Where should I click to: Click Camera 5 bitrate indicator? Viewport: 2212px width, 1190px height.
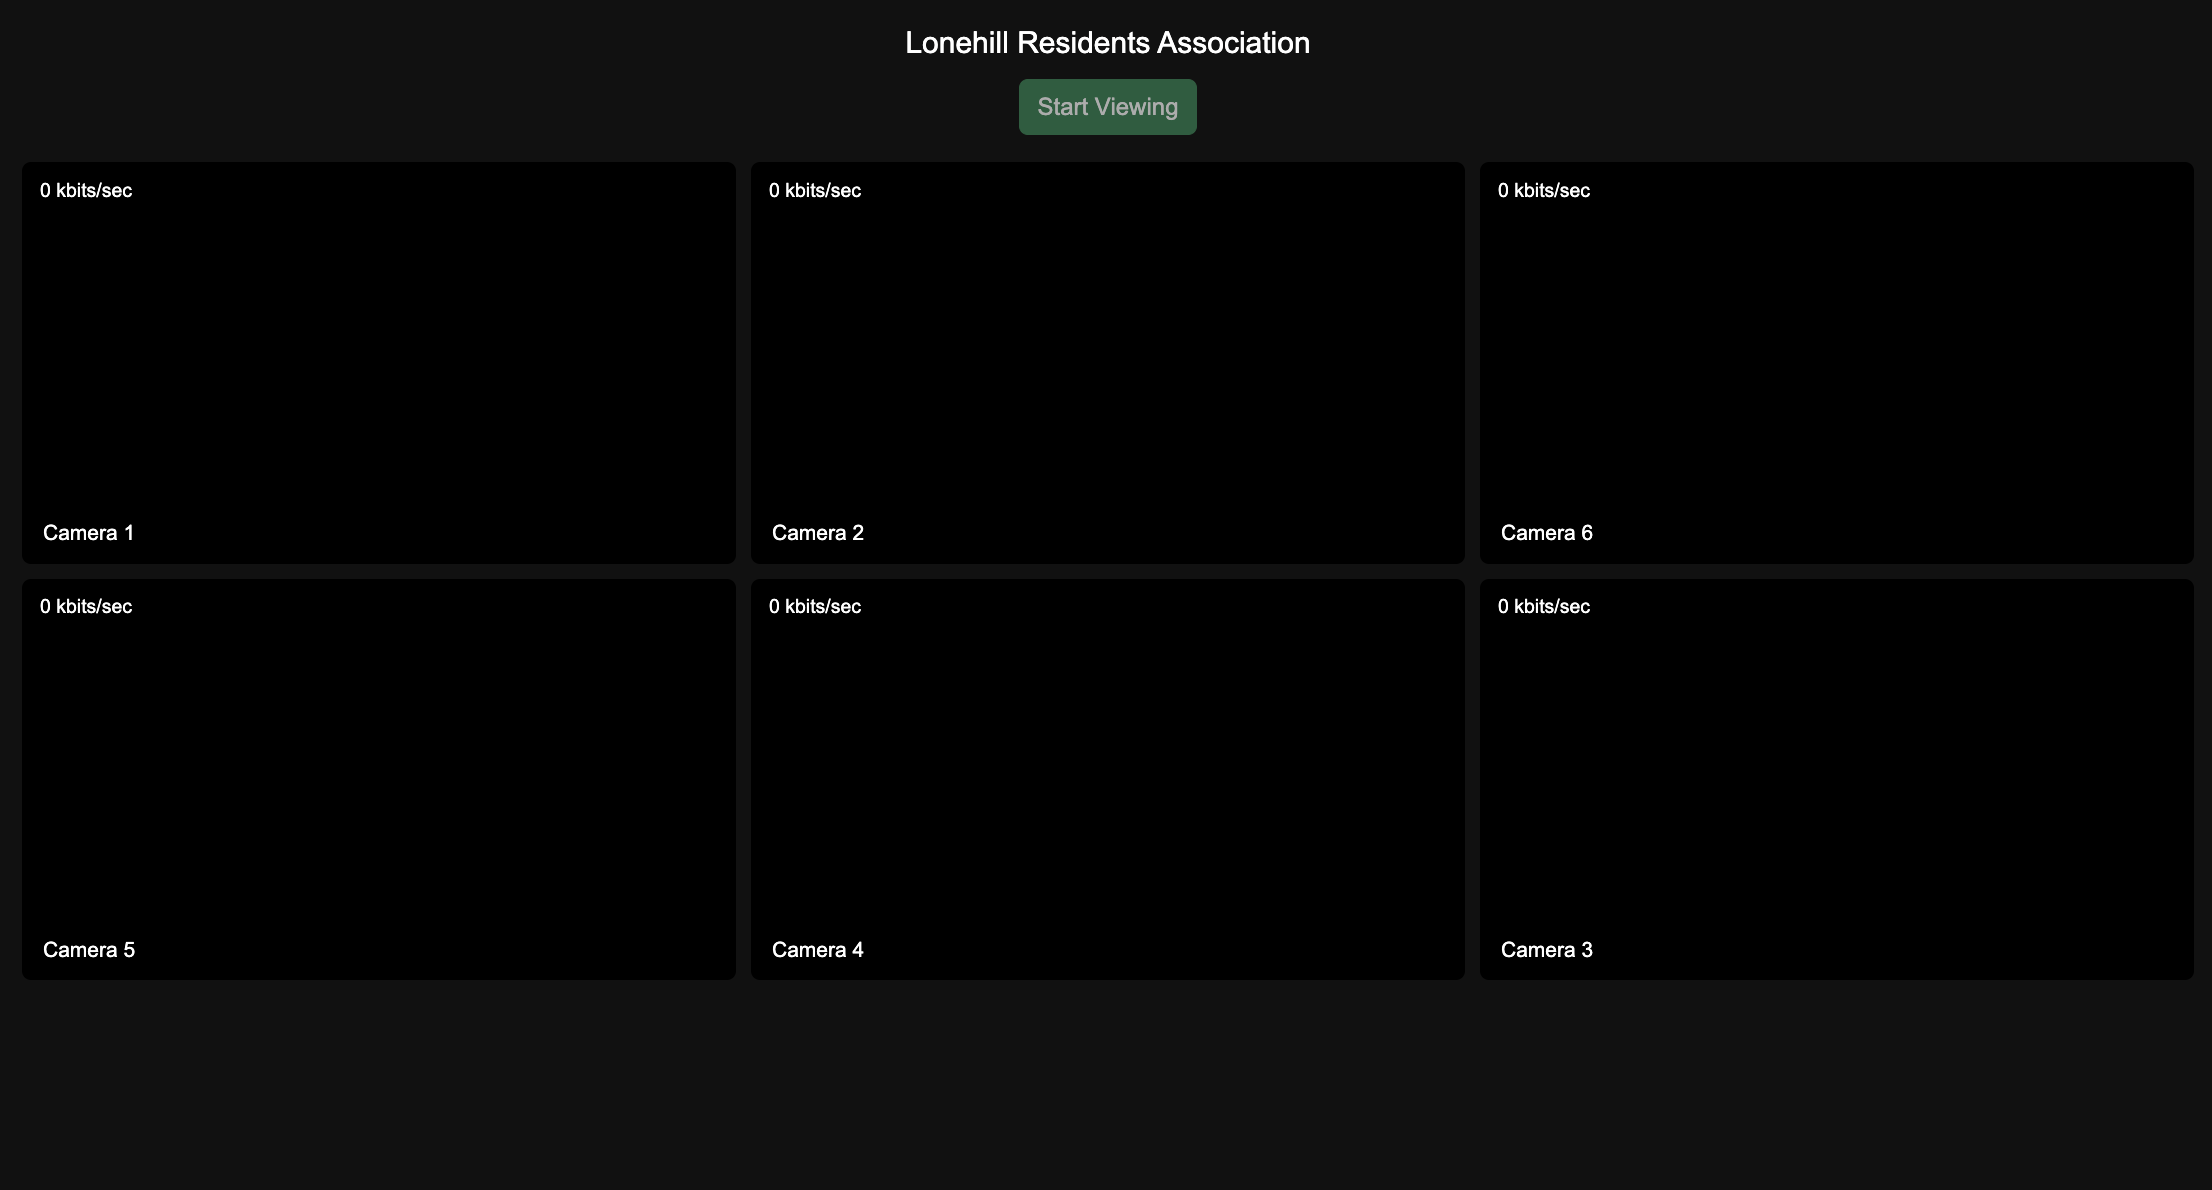pos(86,606)
